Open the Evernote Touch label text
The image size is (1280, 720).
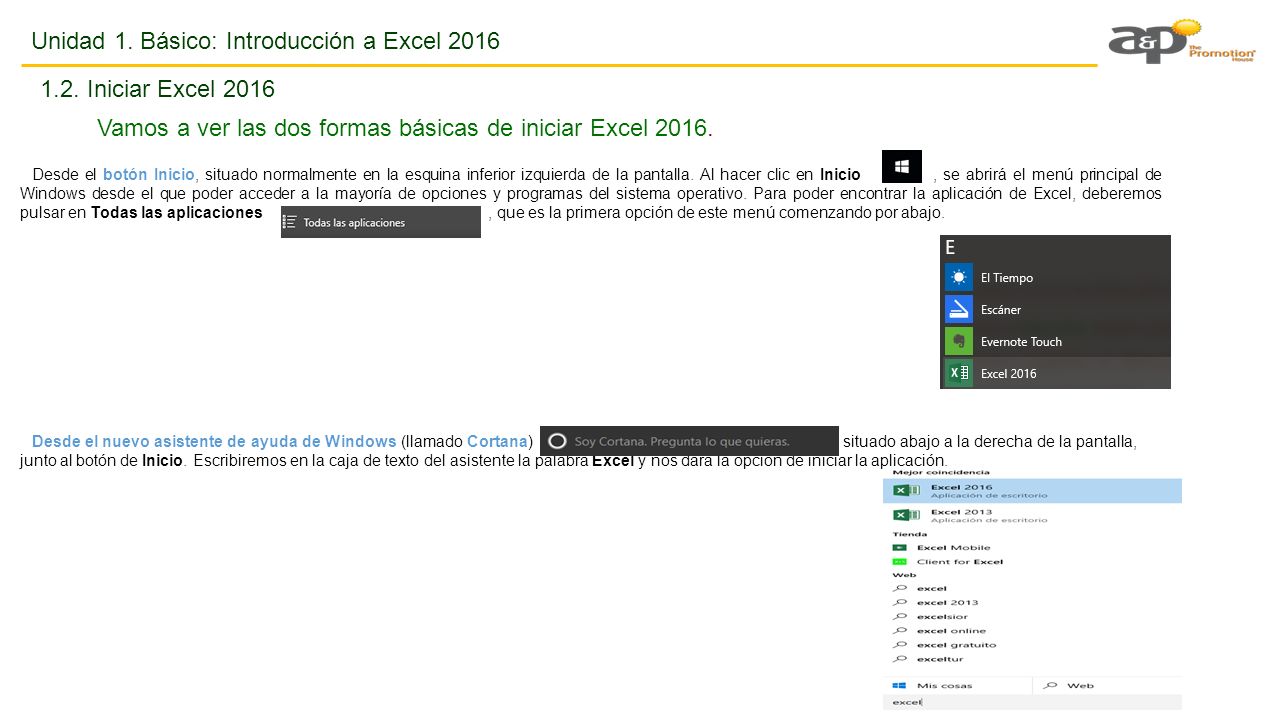pos(1021,342)
